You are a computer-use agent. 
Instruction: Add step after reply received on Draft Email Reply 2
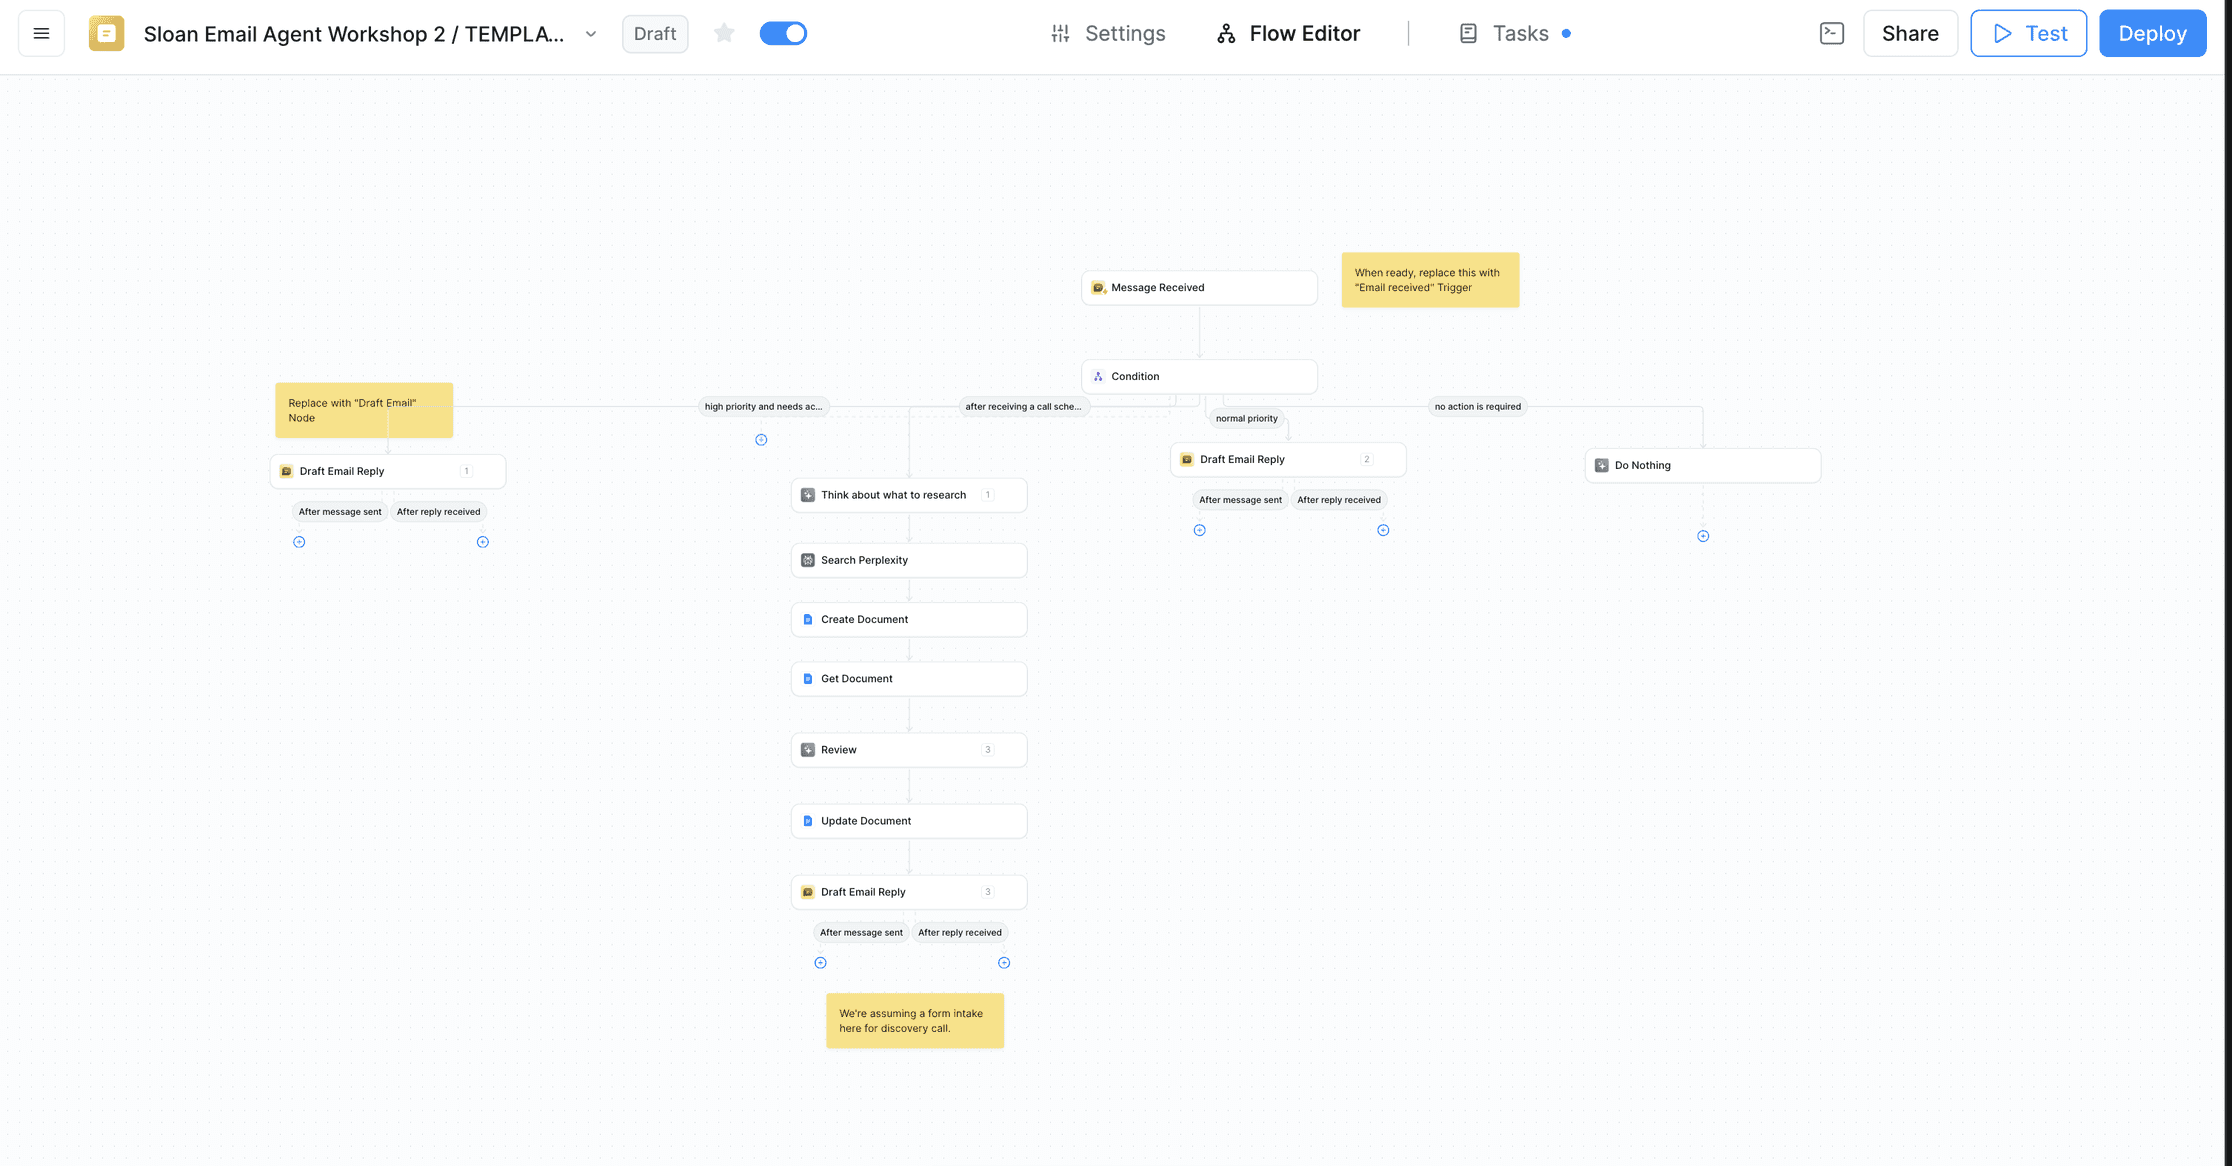tap(1383, 530)
